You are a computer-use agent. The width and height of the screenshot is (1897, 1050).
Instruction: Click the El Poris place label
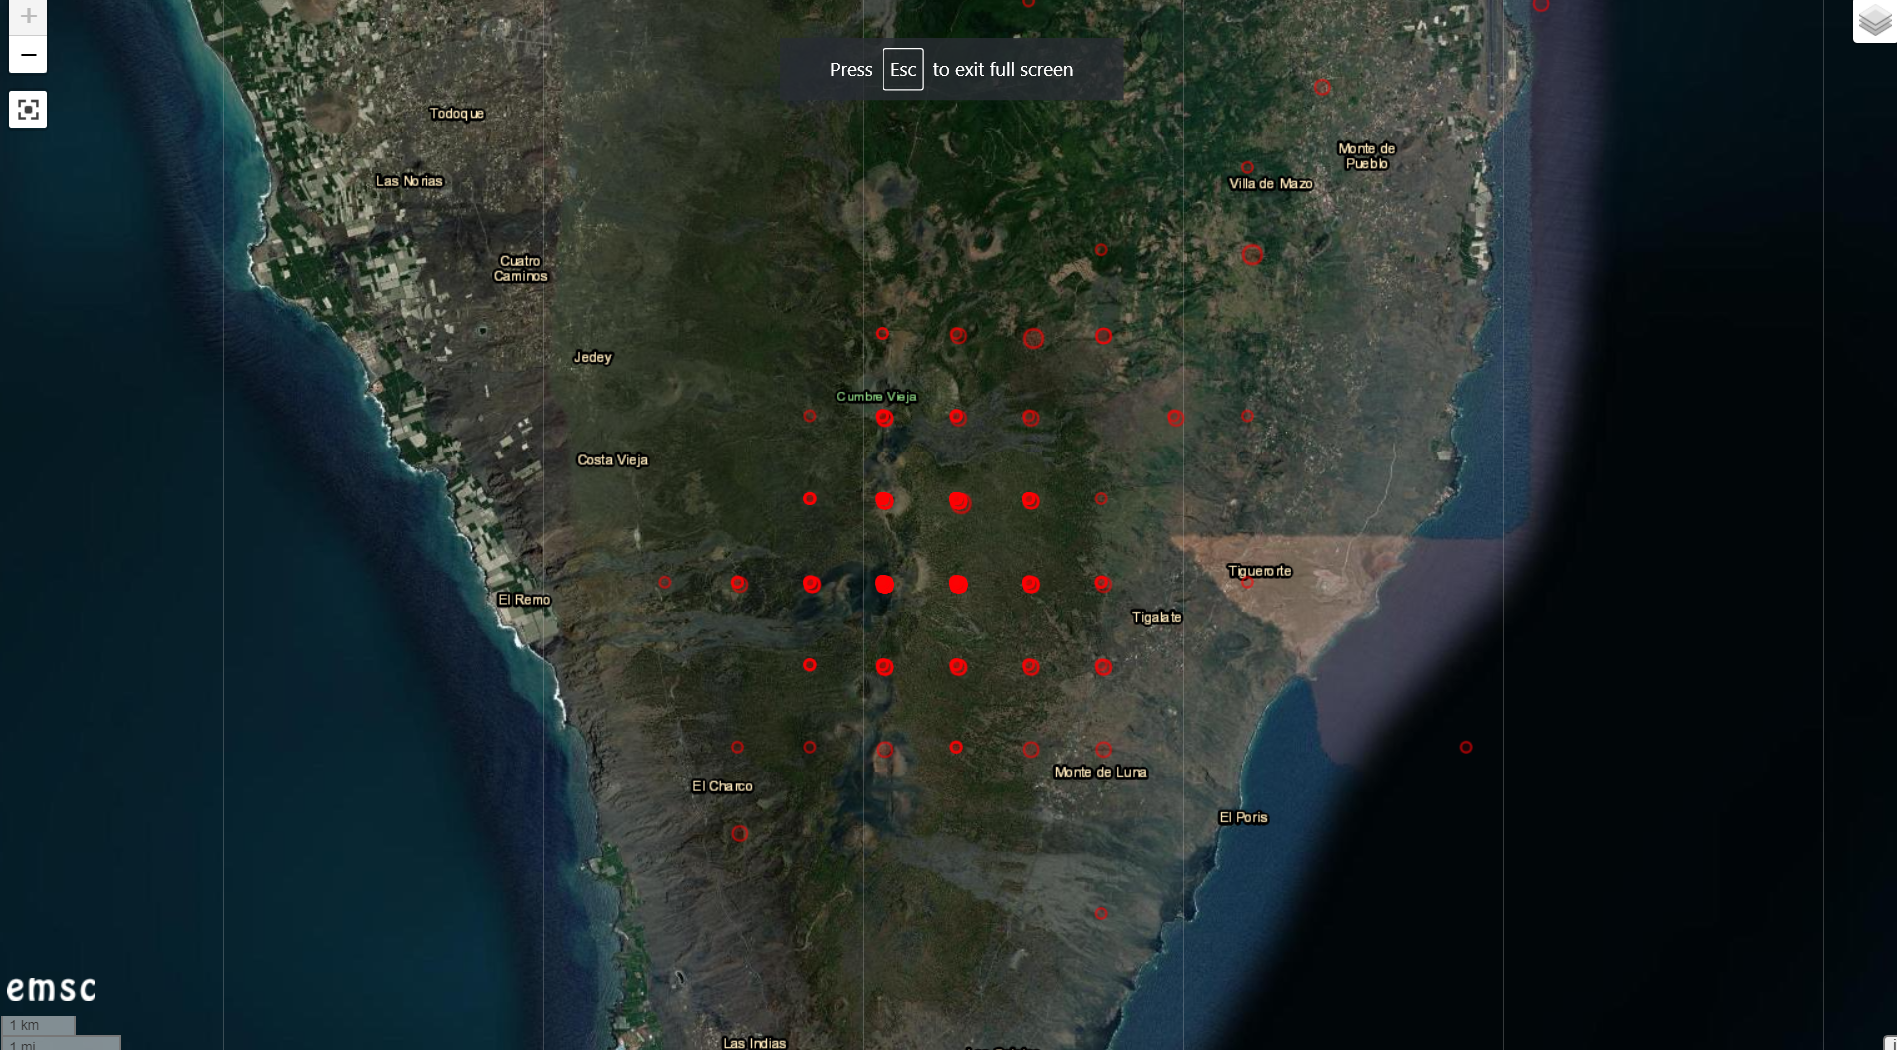[1243, 817]
